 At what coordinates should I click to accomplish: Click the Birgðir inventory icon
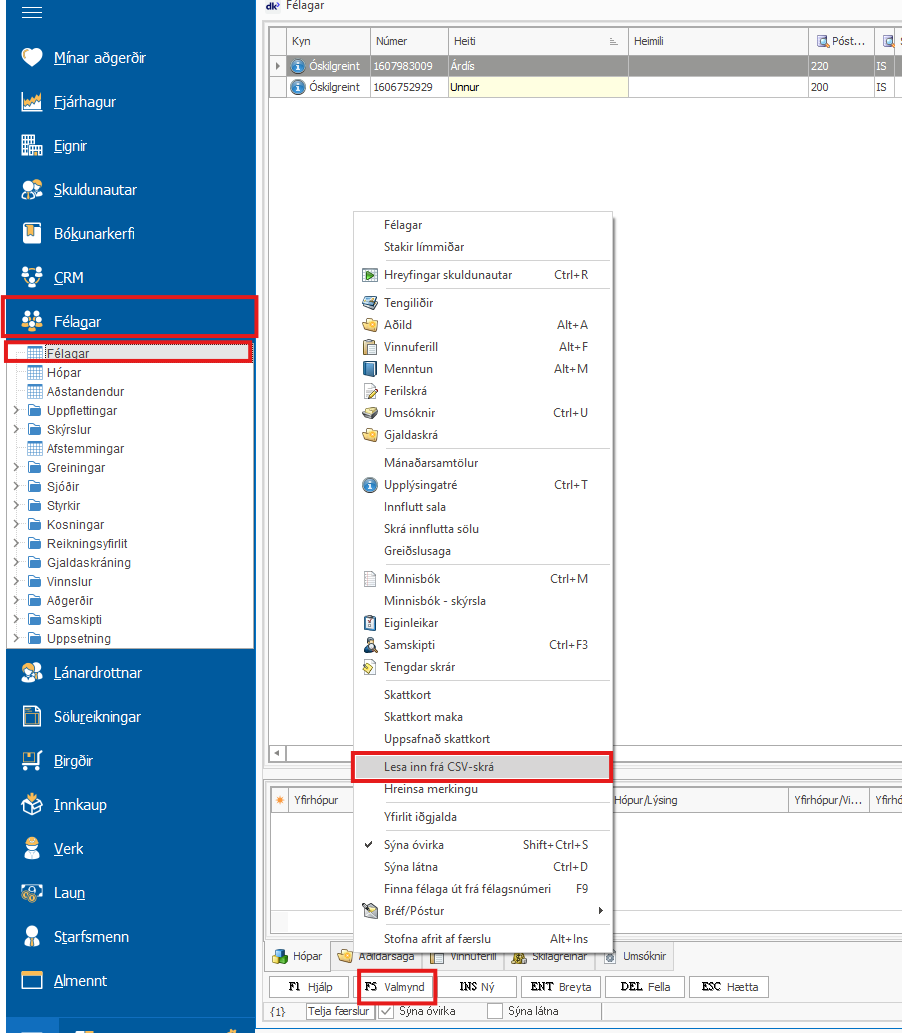(x=33, y=761)
